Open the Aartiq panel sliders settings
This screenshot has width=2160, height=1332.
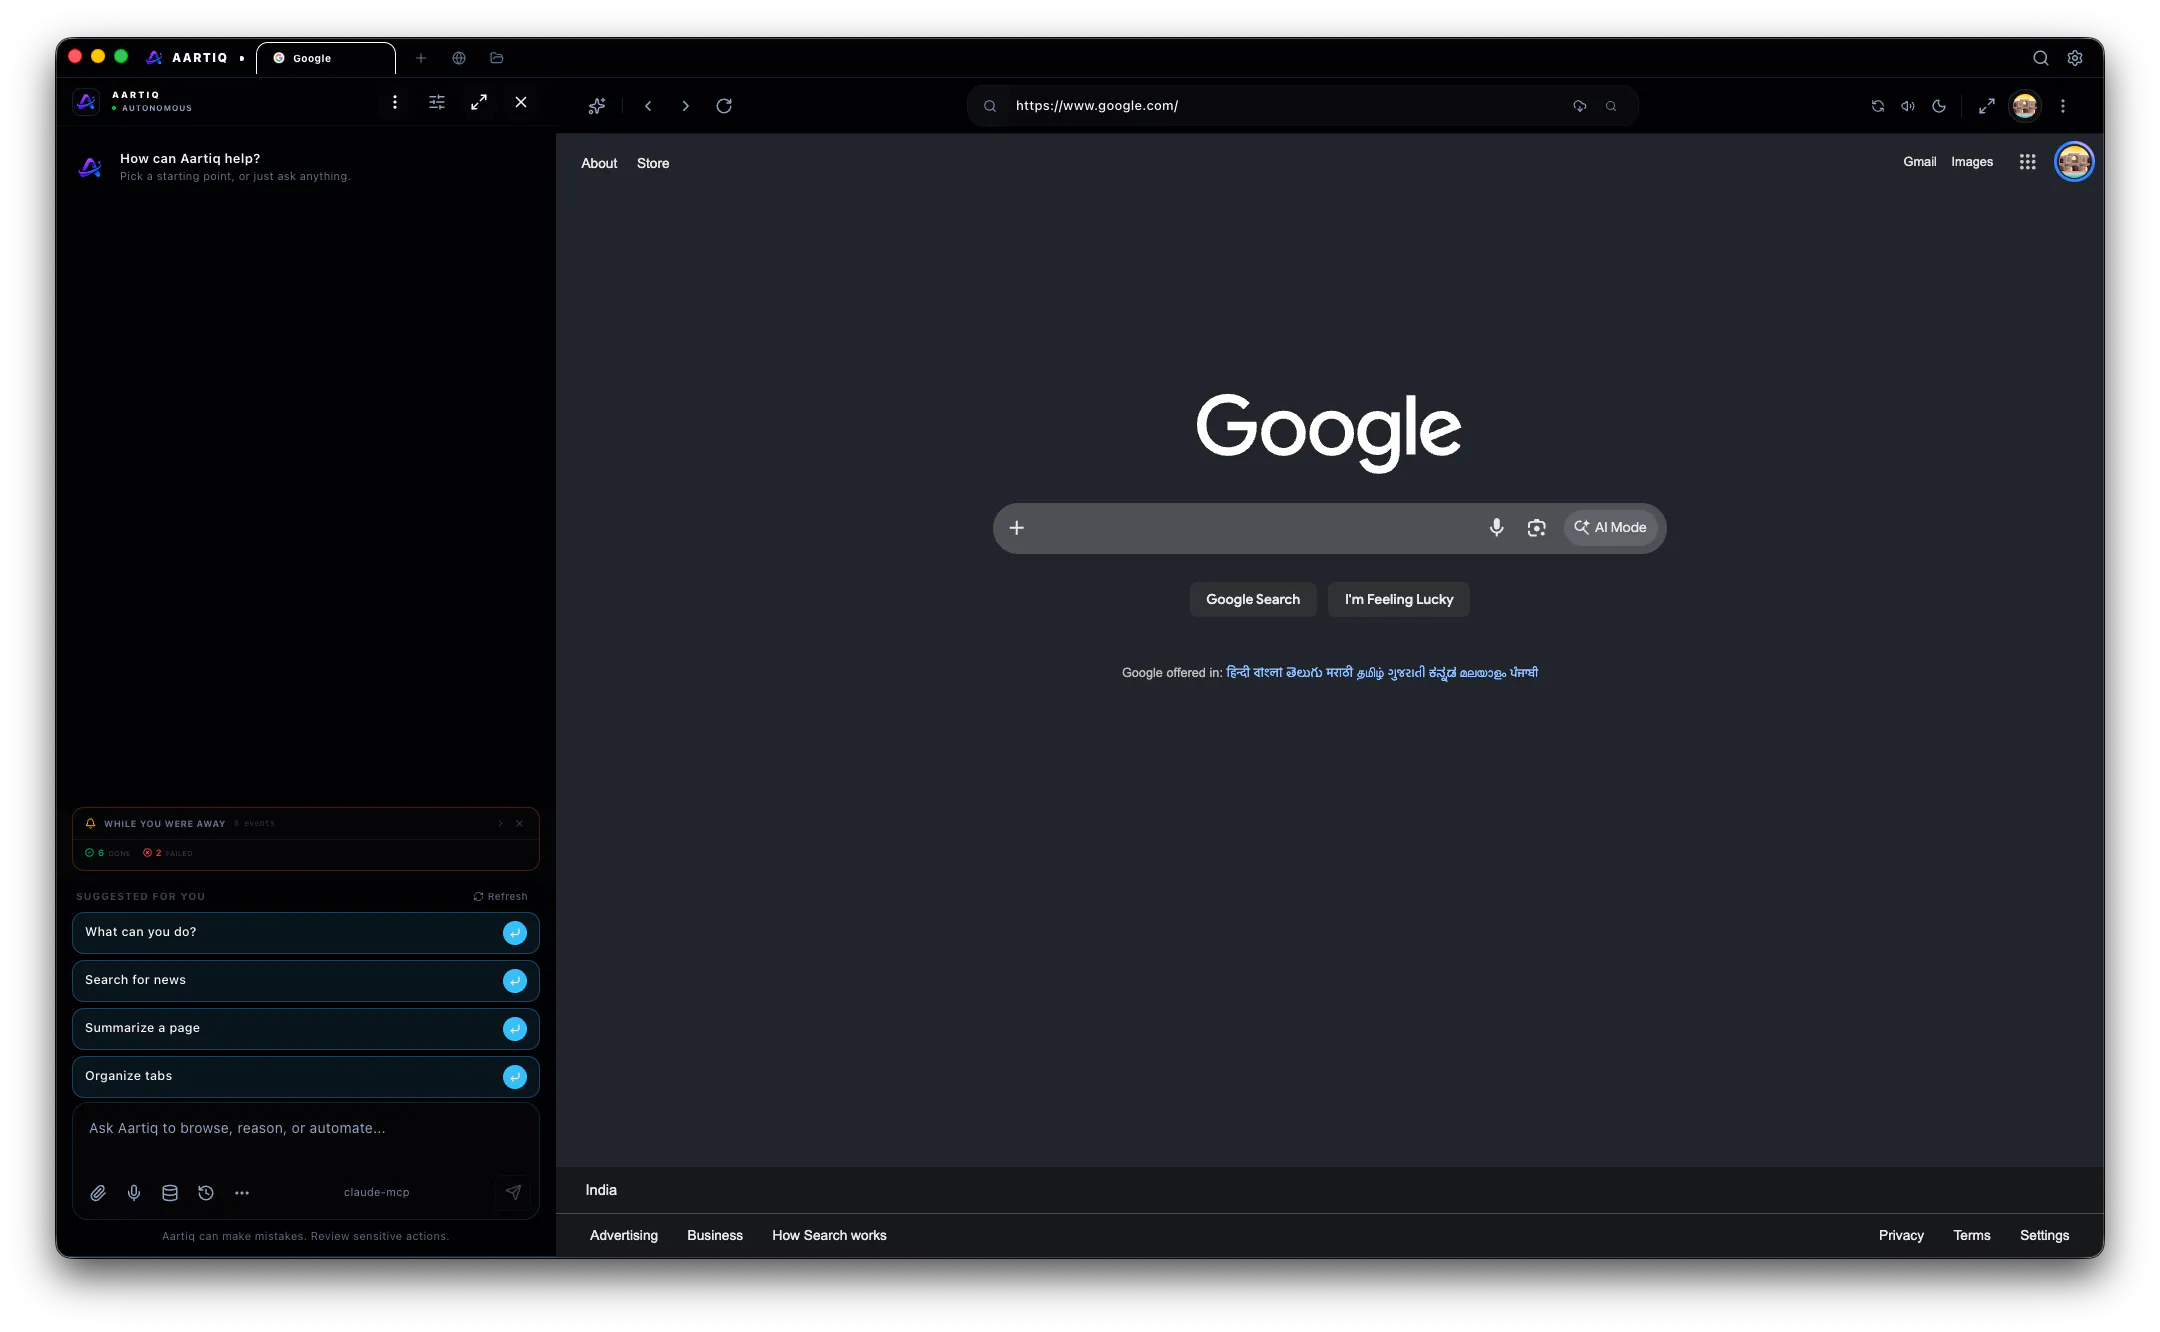point(437,102)
